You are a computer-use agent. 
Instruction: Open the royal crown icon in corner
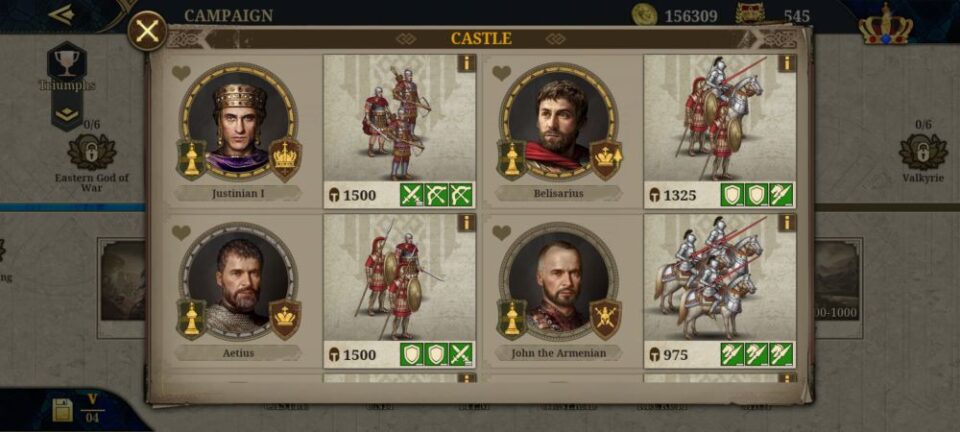(x=885, y=24)
